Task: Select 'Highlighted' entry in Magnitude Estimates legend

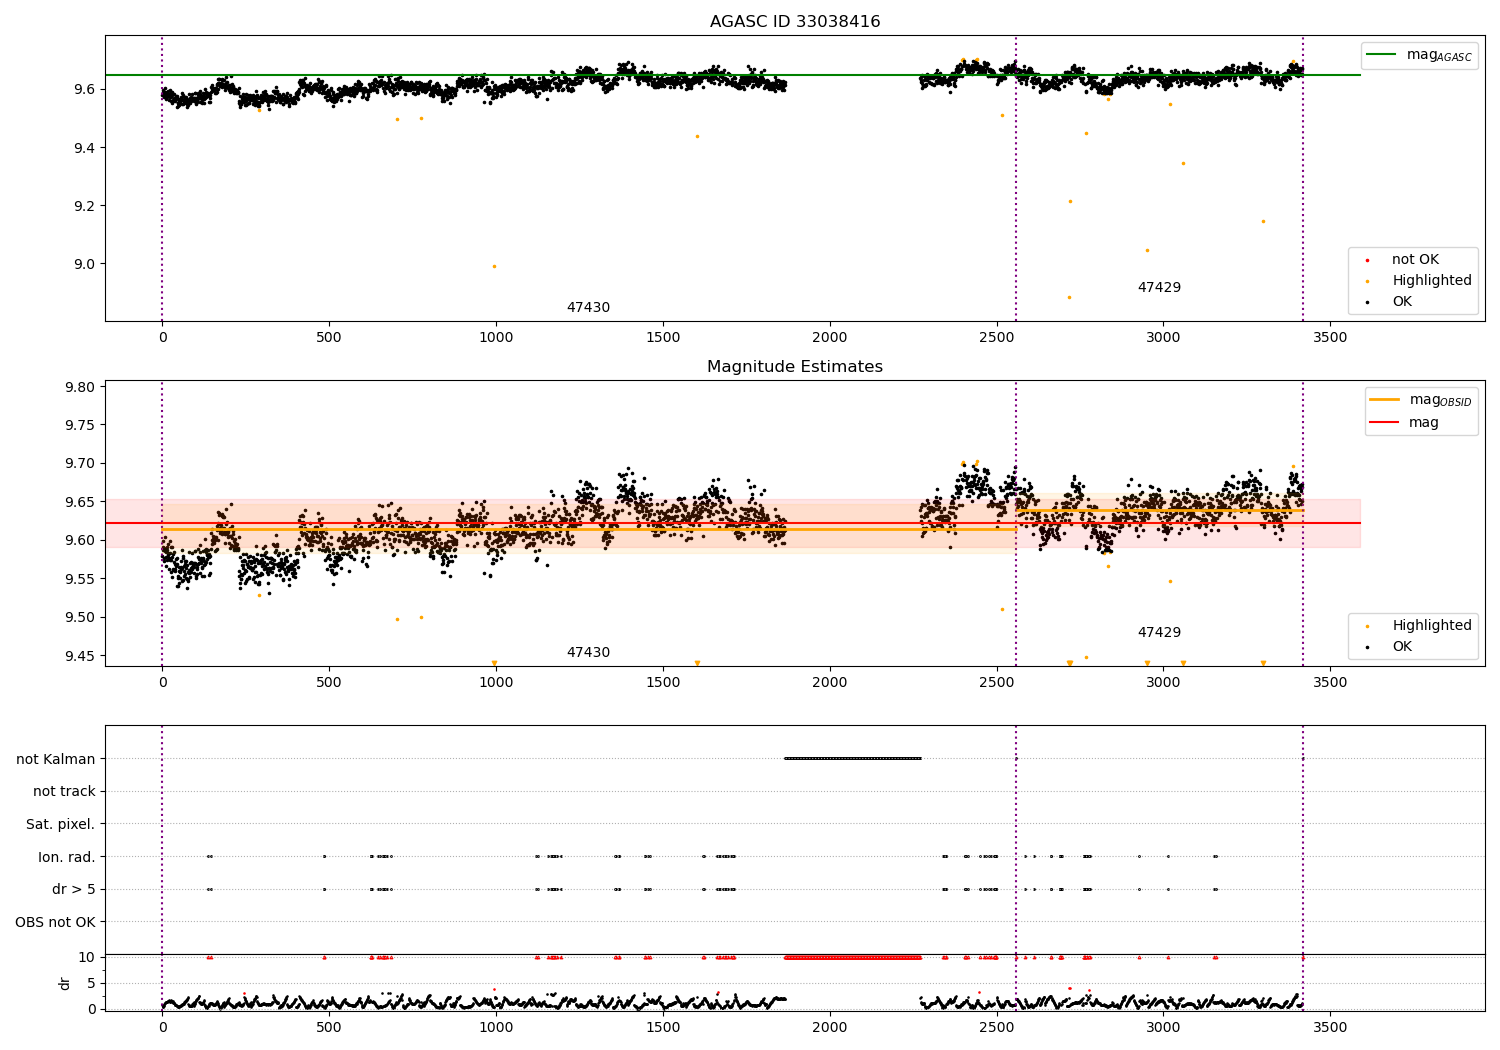Action: 1432,626
